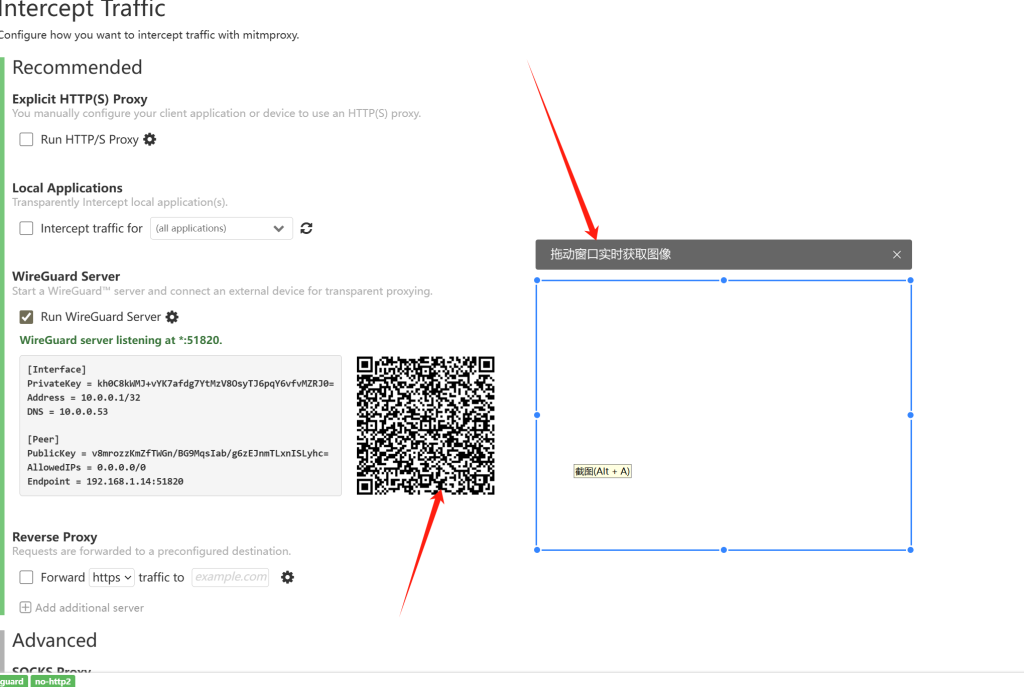The height and width of the screenshot is (687, 1024).
Task: Refresh the local applications list
Action: tap(306, 228)
